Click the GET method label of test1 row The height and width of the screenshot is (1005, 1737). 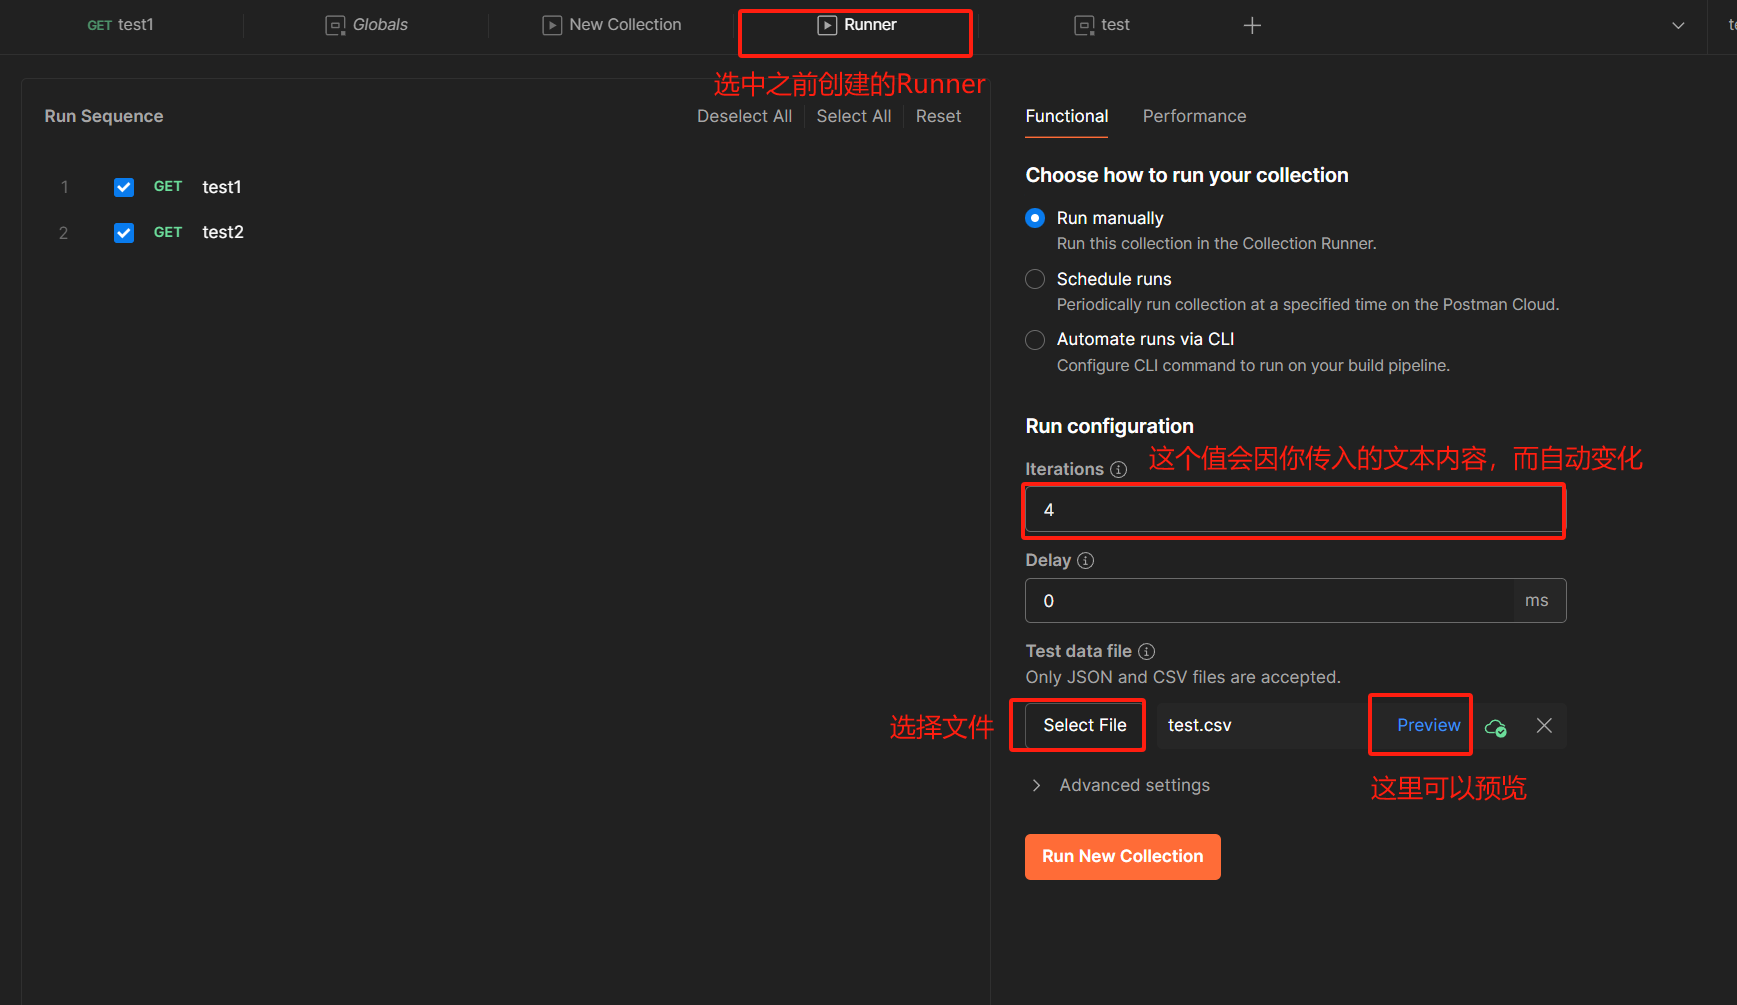point(168,186)
